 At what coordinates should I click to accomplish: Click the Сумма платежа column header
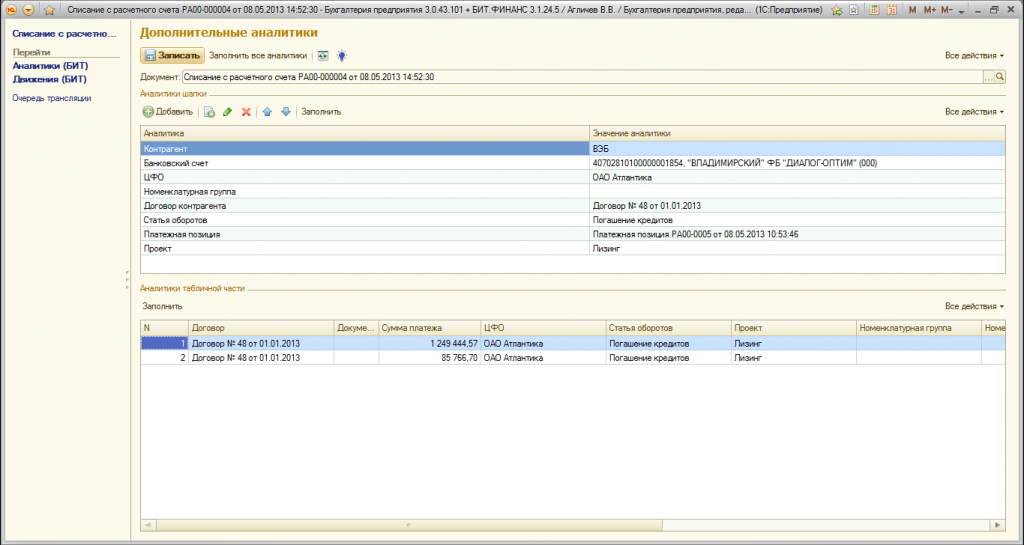tap(429, 328)
